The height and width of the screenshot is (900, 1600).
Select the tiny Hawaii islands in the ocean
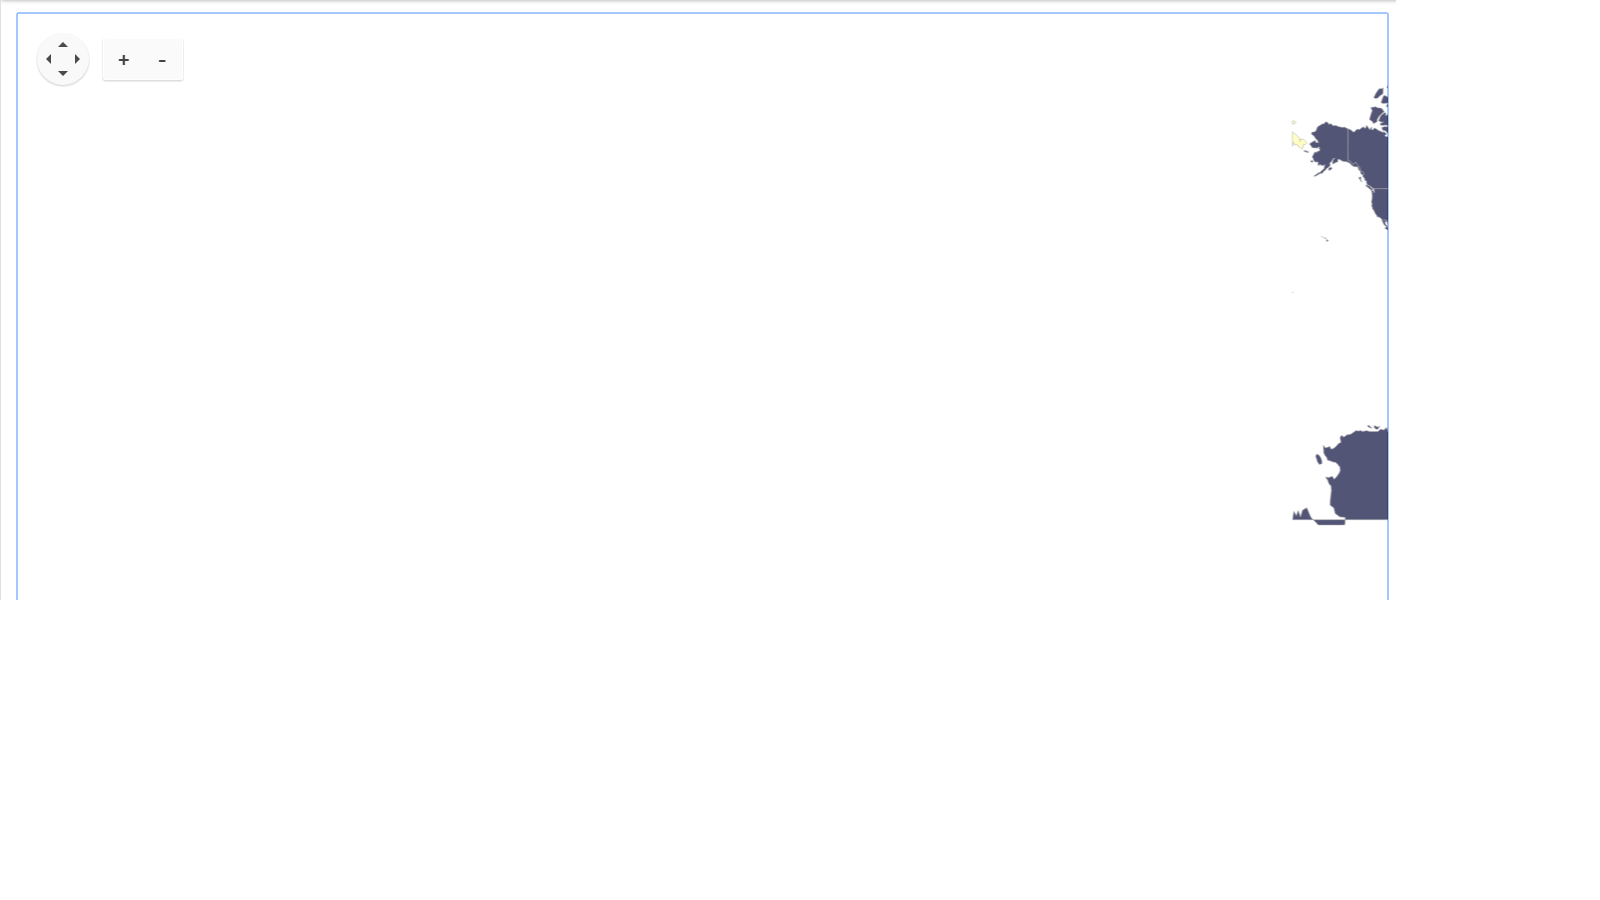[1325, 238]
